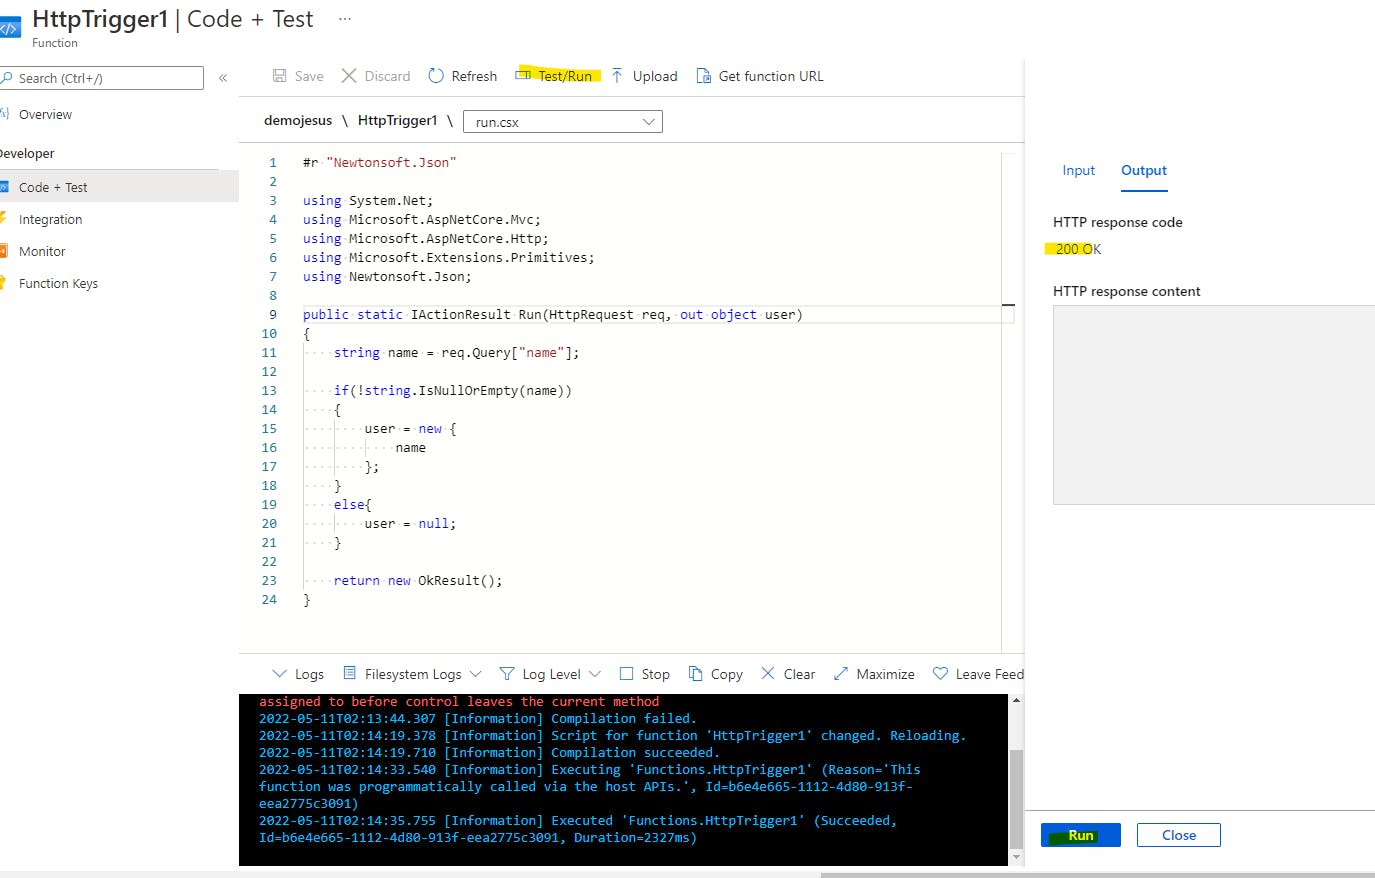The image size is (1375, 878).
Task: Open Monitor in the sidebar
Action: click(x=42, y=251)
